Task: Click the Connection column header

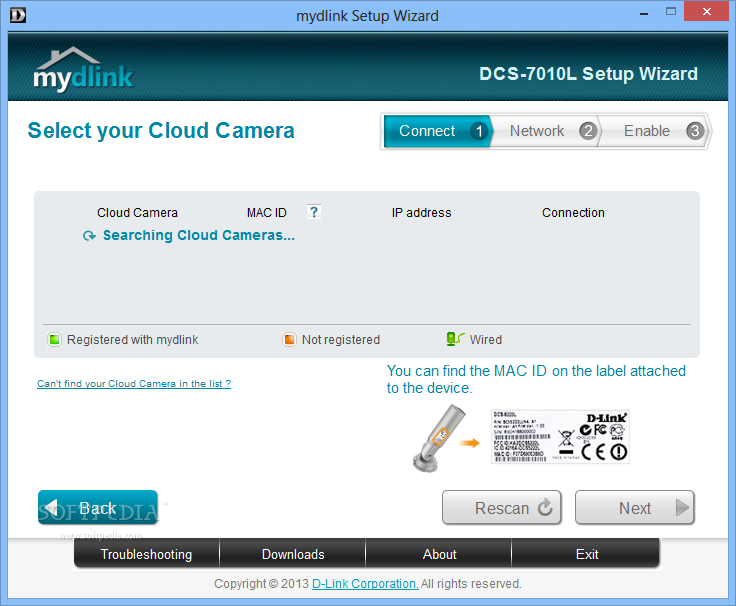Action: point(573,213)
